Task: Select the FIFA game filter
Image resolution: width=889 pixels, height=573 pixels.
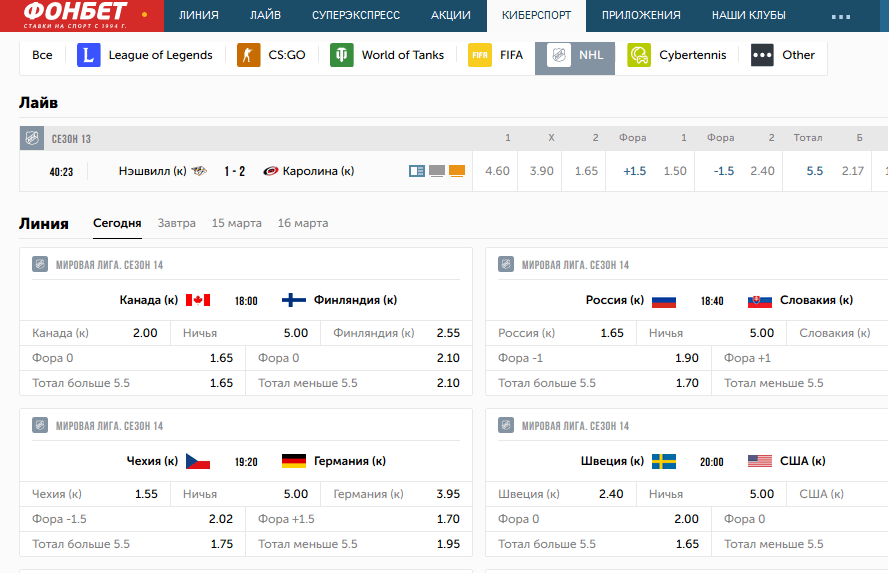Action: (496, 55)
